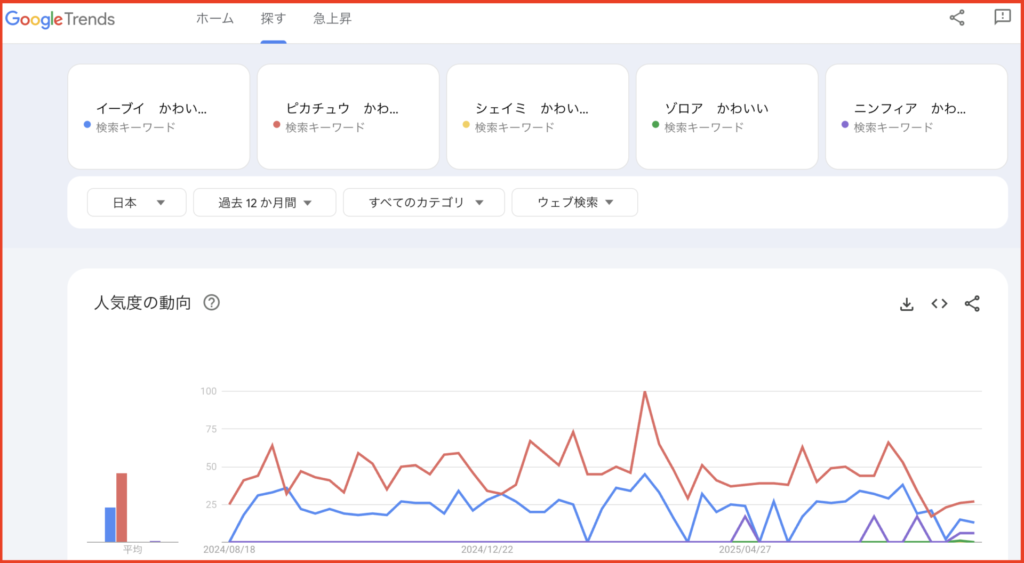Click the green dot for ゾロア
The height and width of the screenshot is (563, 1024).
coord(656,124)
